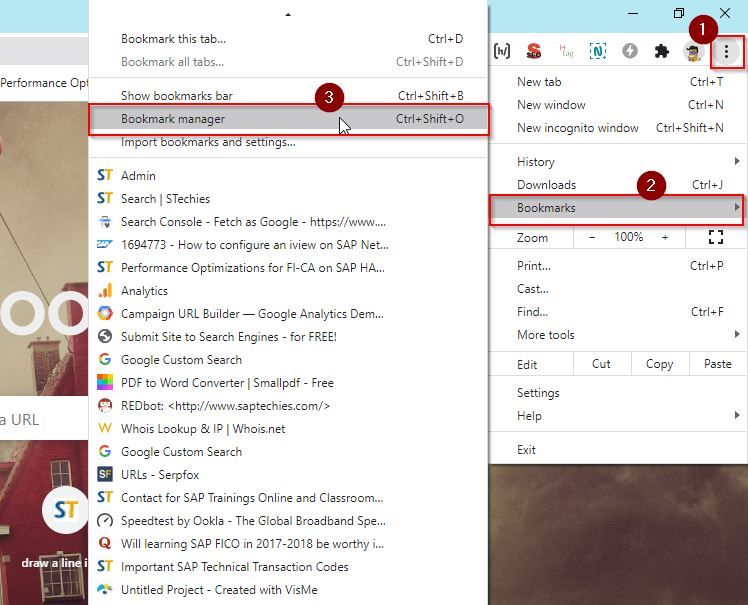Click the Cut button
This screenshot has width=748, height=605.
pos(602,364)
